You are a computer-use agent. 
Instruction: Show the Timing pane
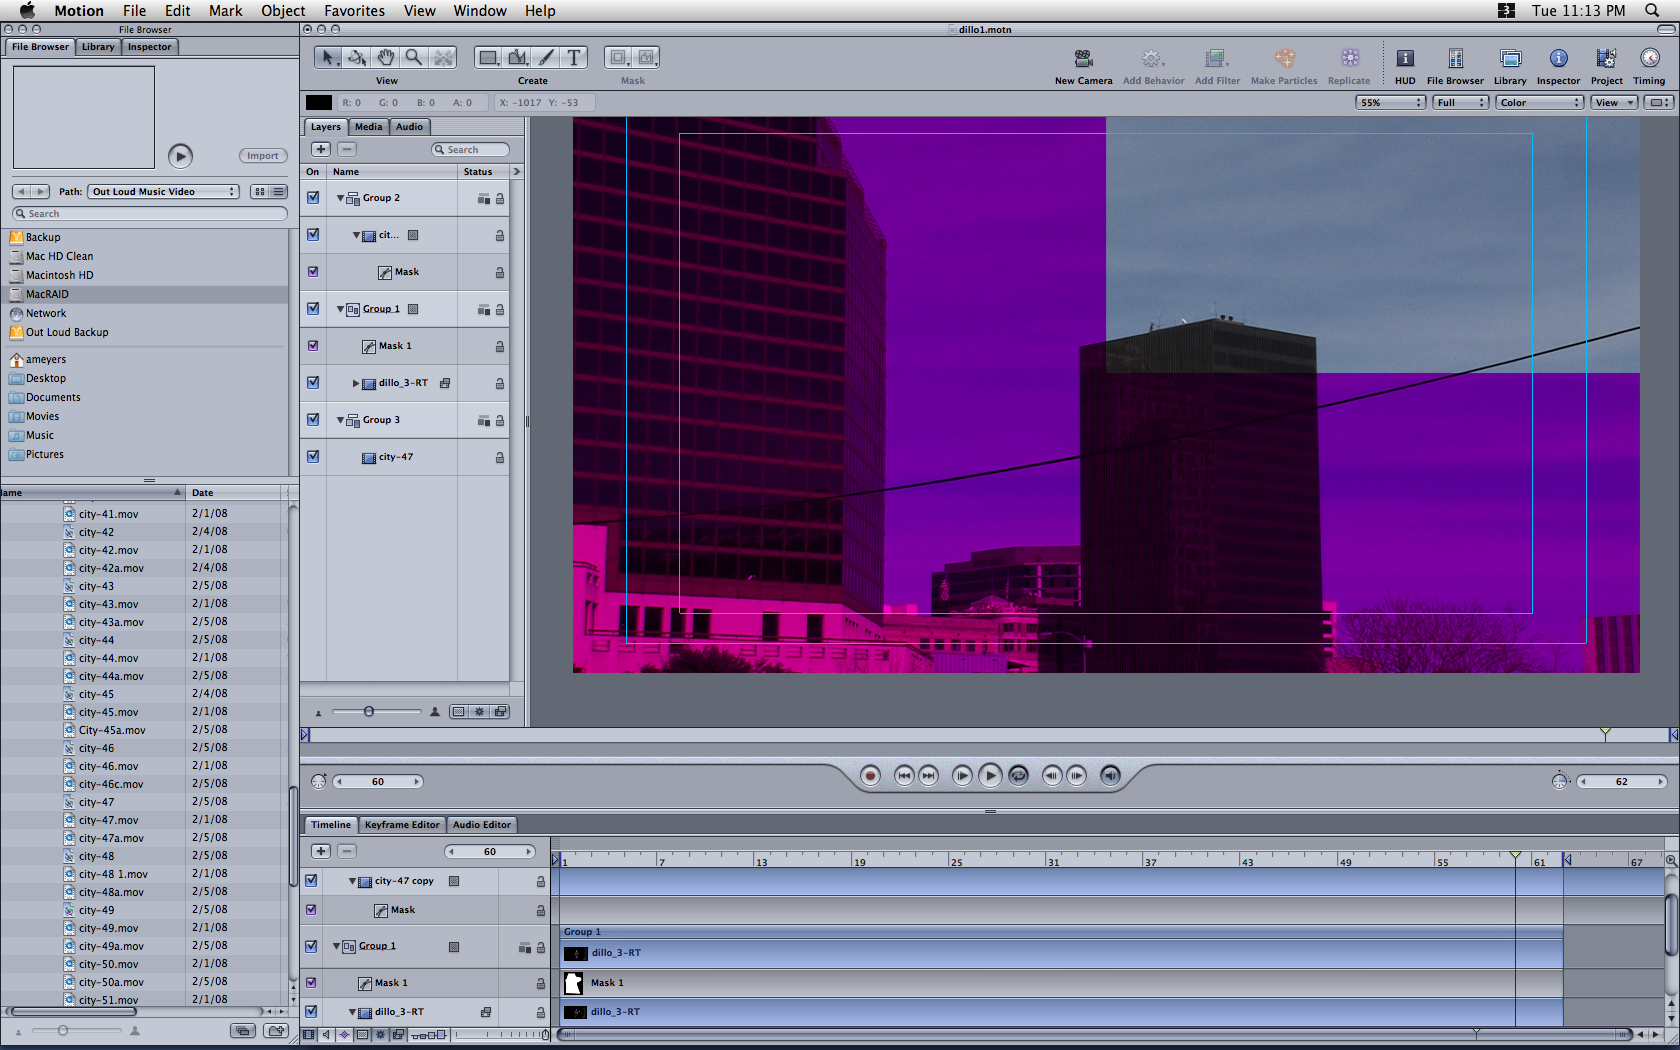pyautogui.click(x=1649, y=59)
